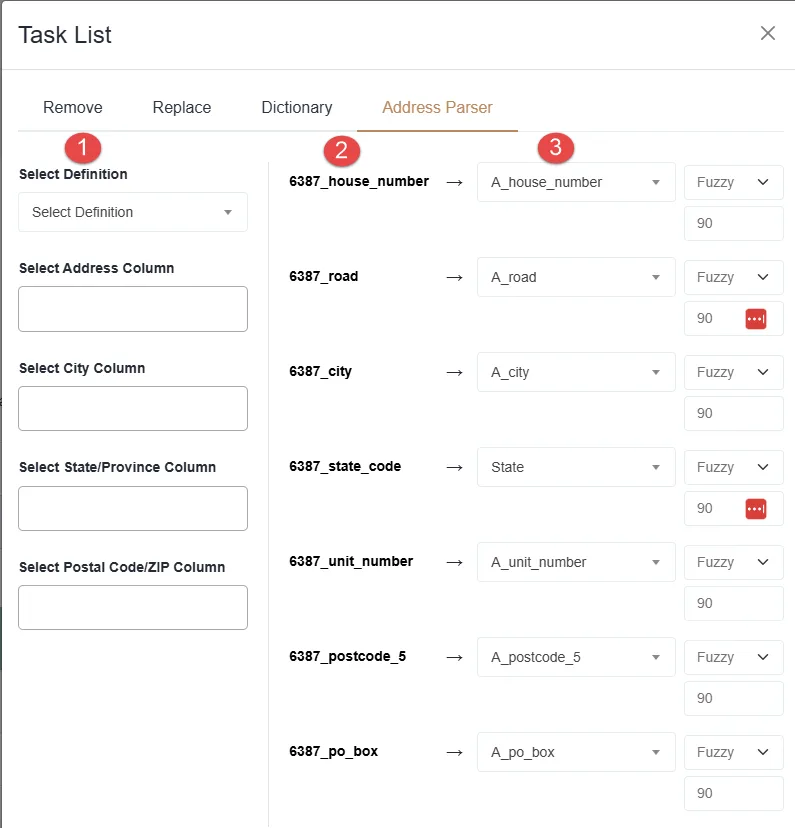This screenshot has height=828, width=795.
Task: Click red icon in 6387_road threshold field
Action: coord(755,318)
